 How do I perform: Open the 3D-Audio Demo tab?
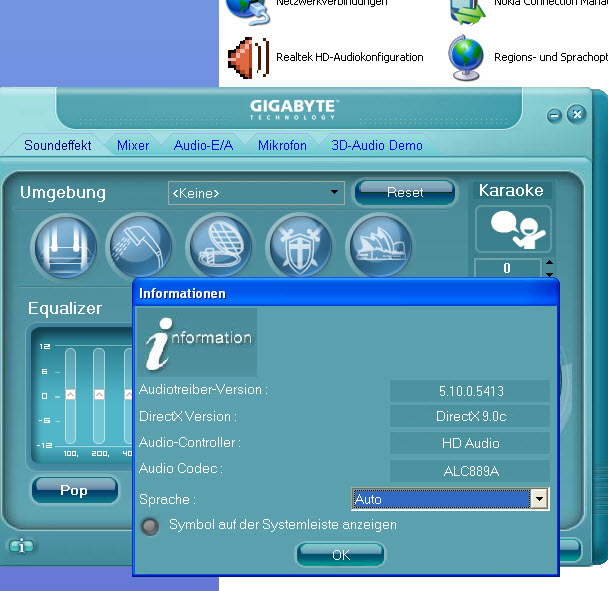point(377,145)
